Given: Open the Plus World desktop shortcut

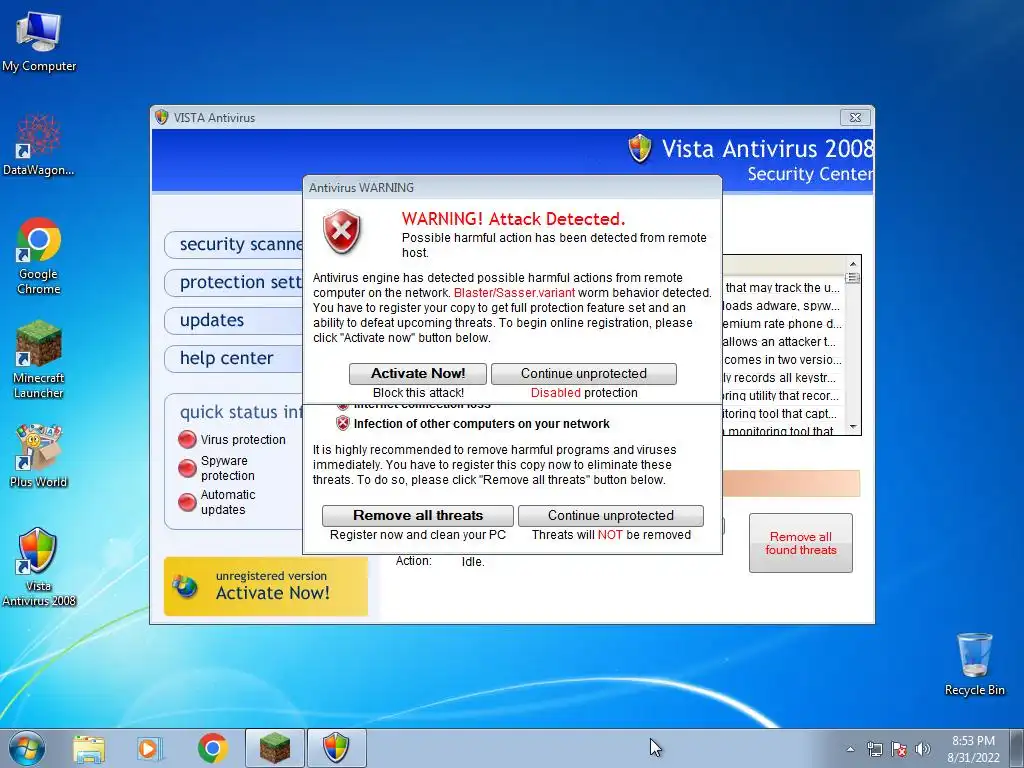Looking at the screenshot, I should tap(39, 456).
